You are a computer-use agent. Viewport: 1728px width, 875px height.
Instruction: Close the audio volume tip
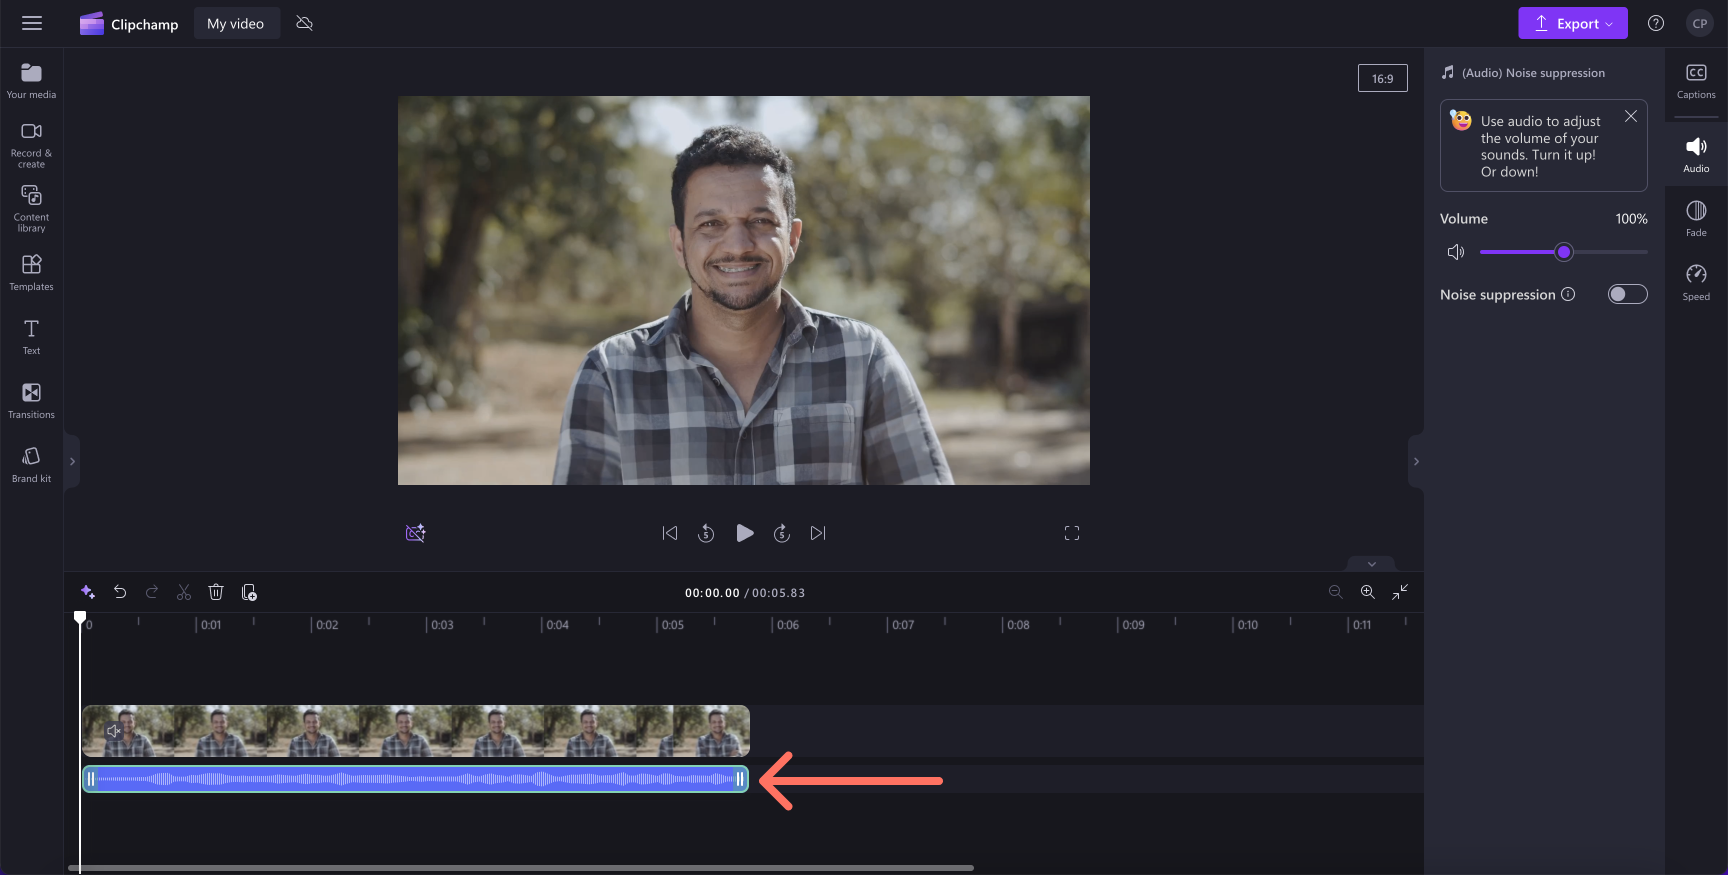(x=1631, y=116)
